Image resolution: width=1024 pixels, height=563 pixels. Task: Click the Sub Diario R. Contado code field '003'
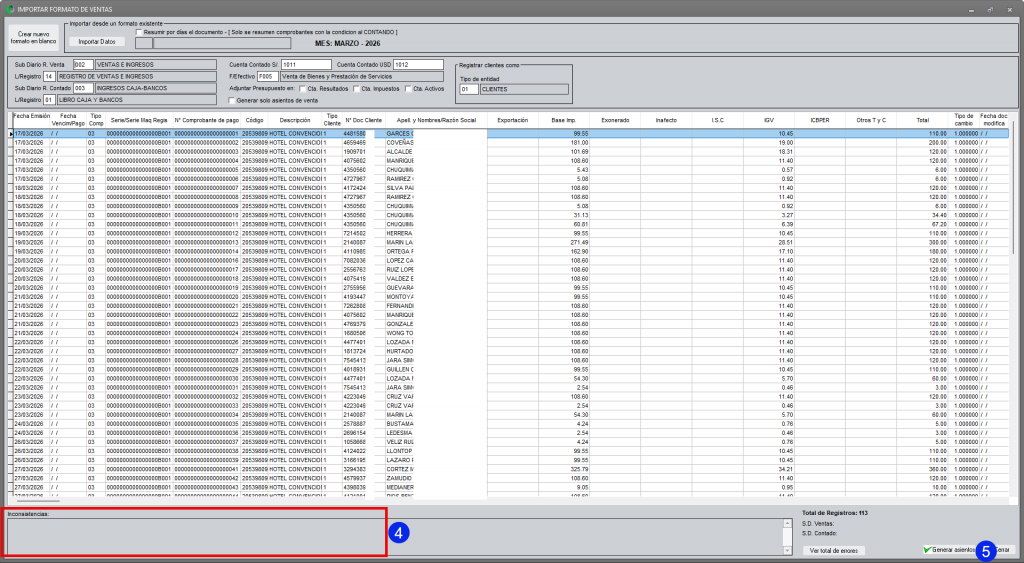pos(83,88)
